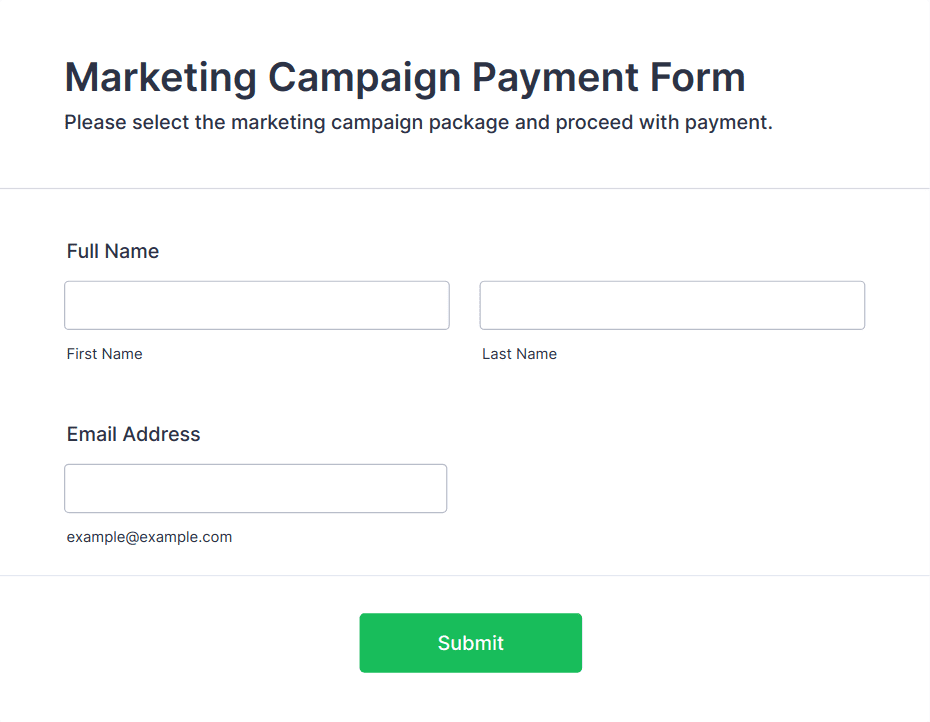Click the word Address in the email label

[x=161, y=434]
